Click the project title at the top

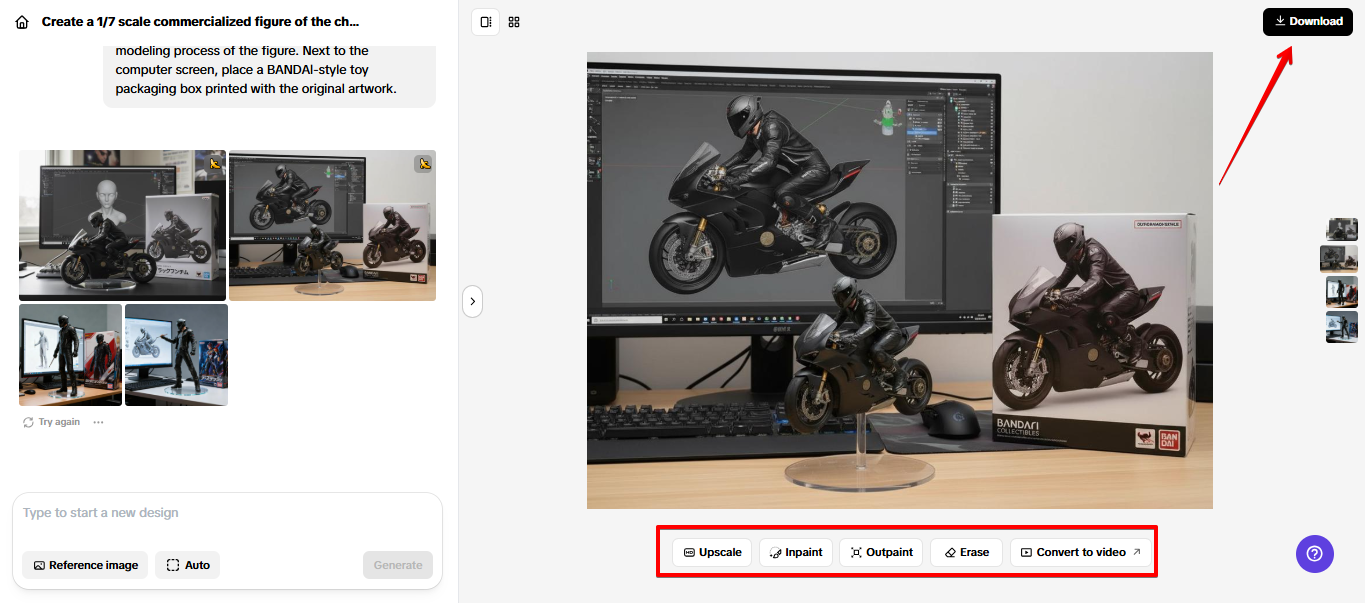coord(200,21)
